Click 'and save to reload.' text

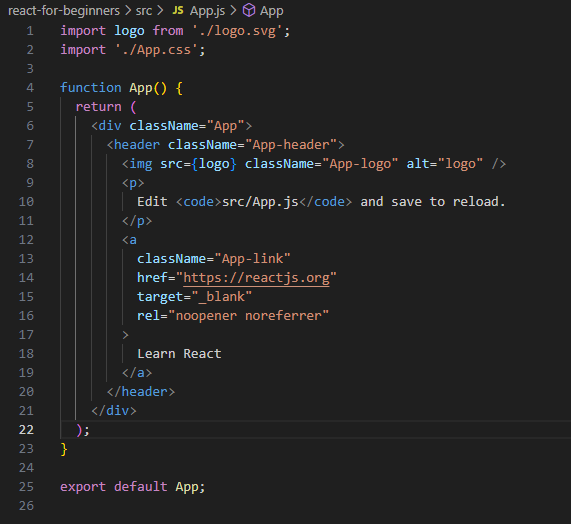[433, 202]
